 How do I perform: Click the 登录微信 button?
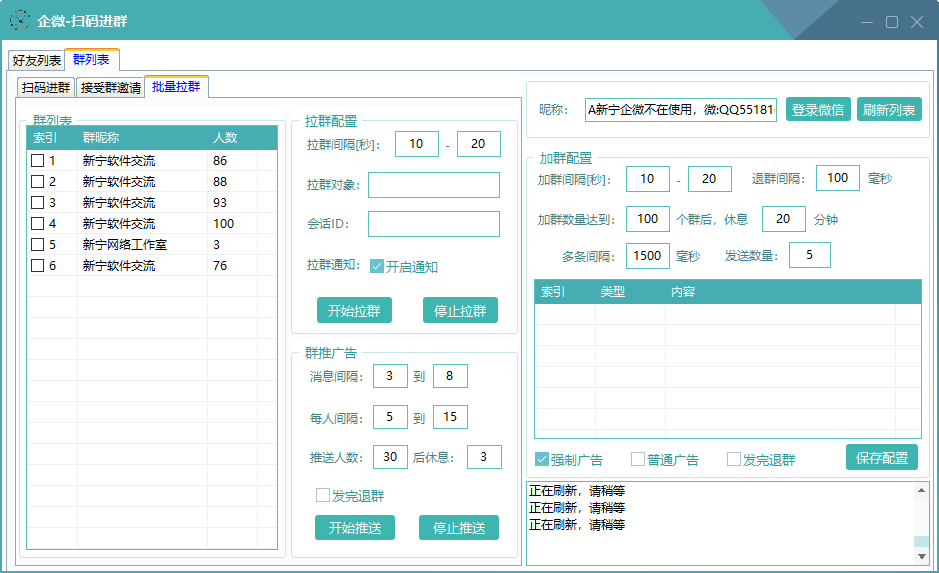(818, 110)
